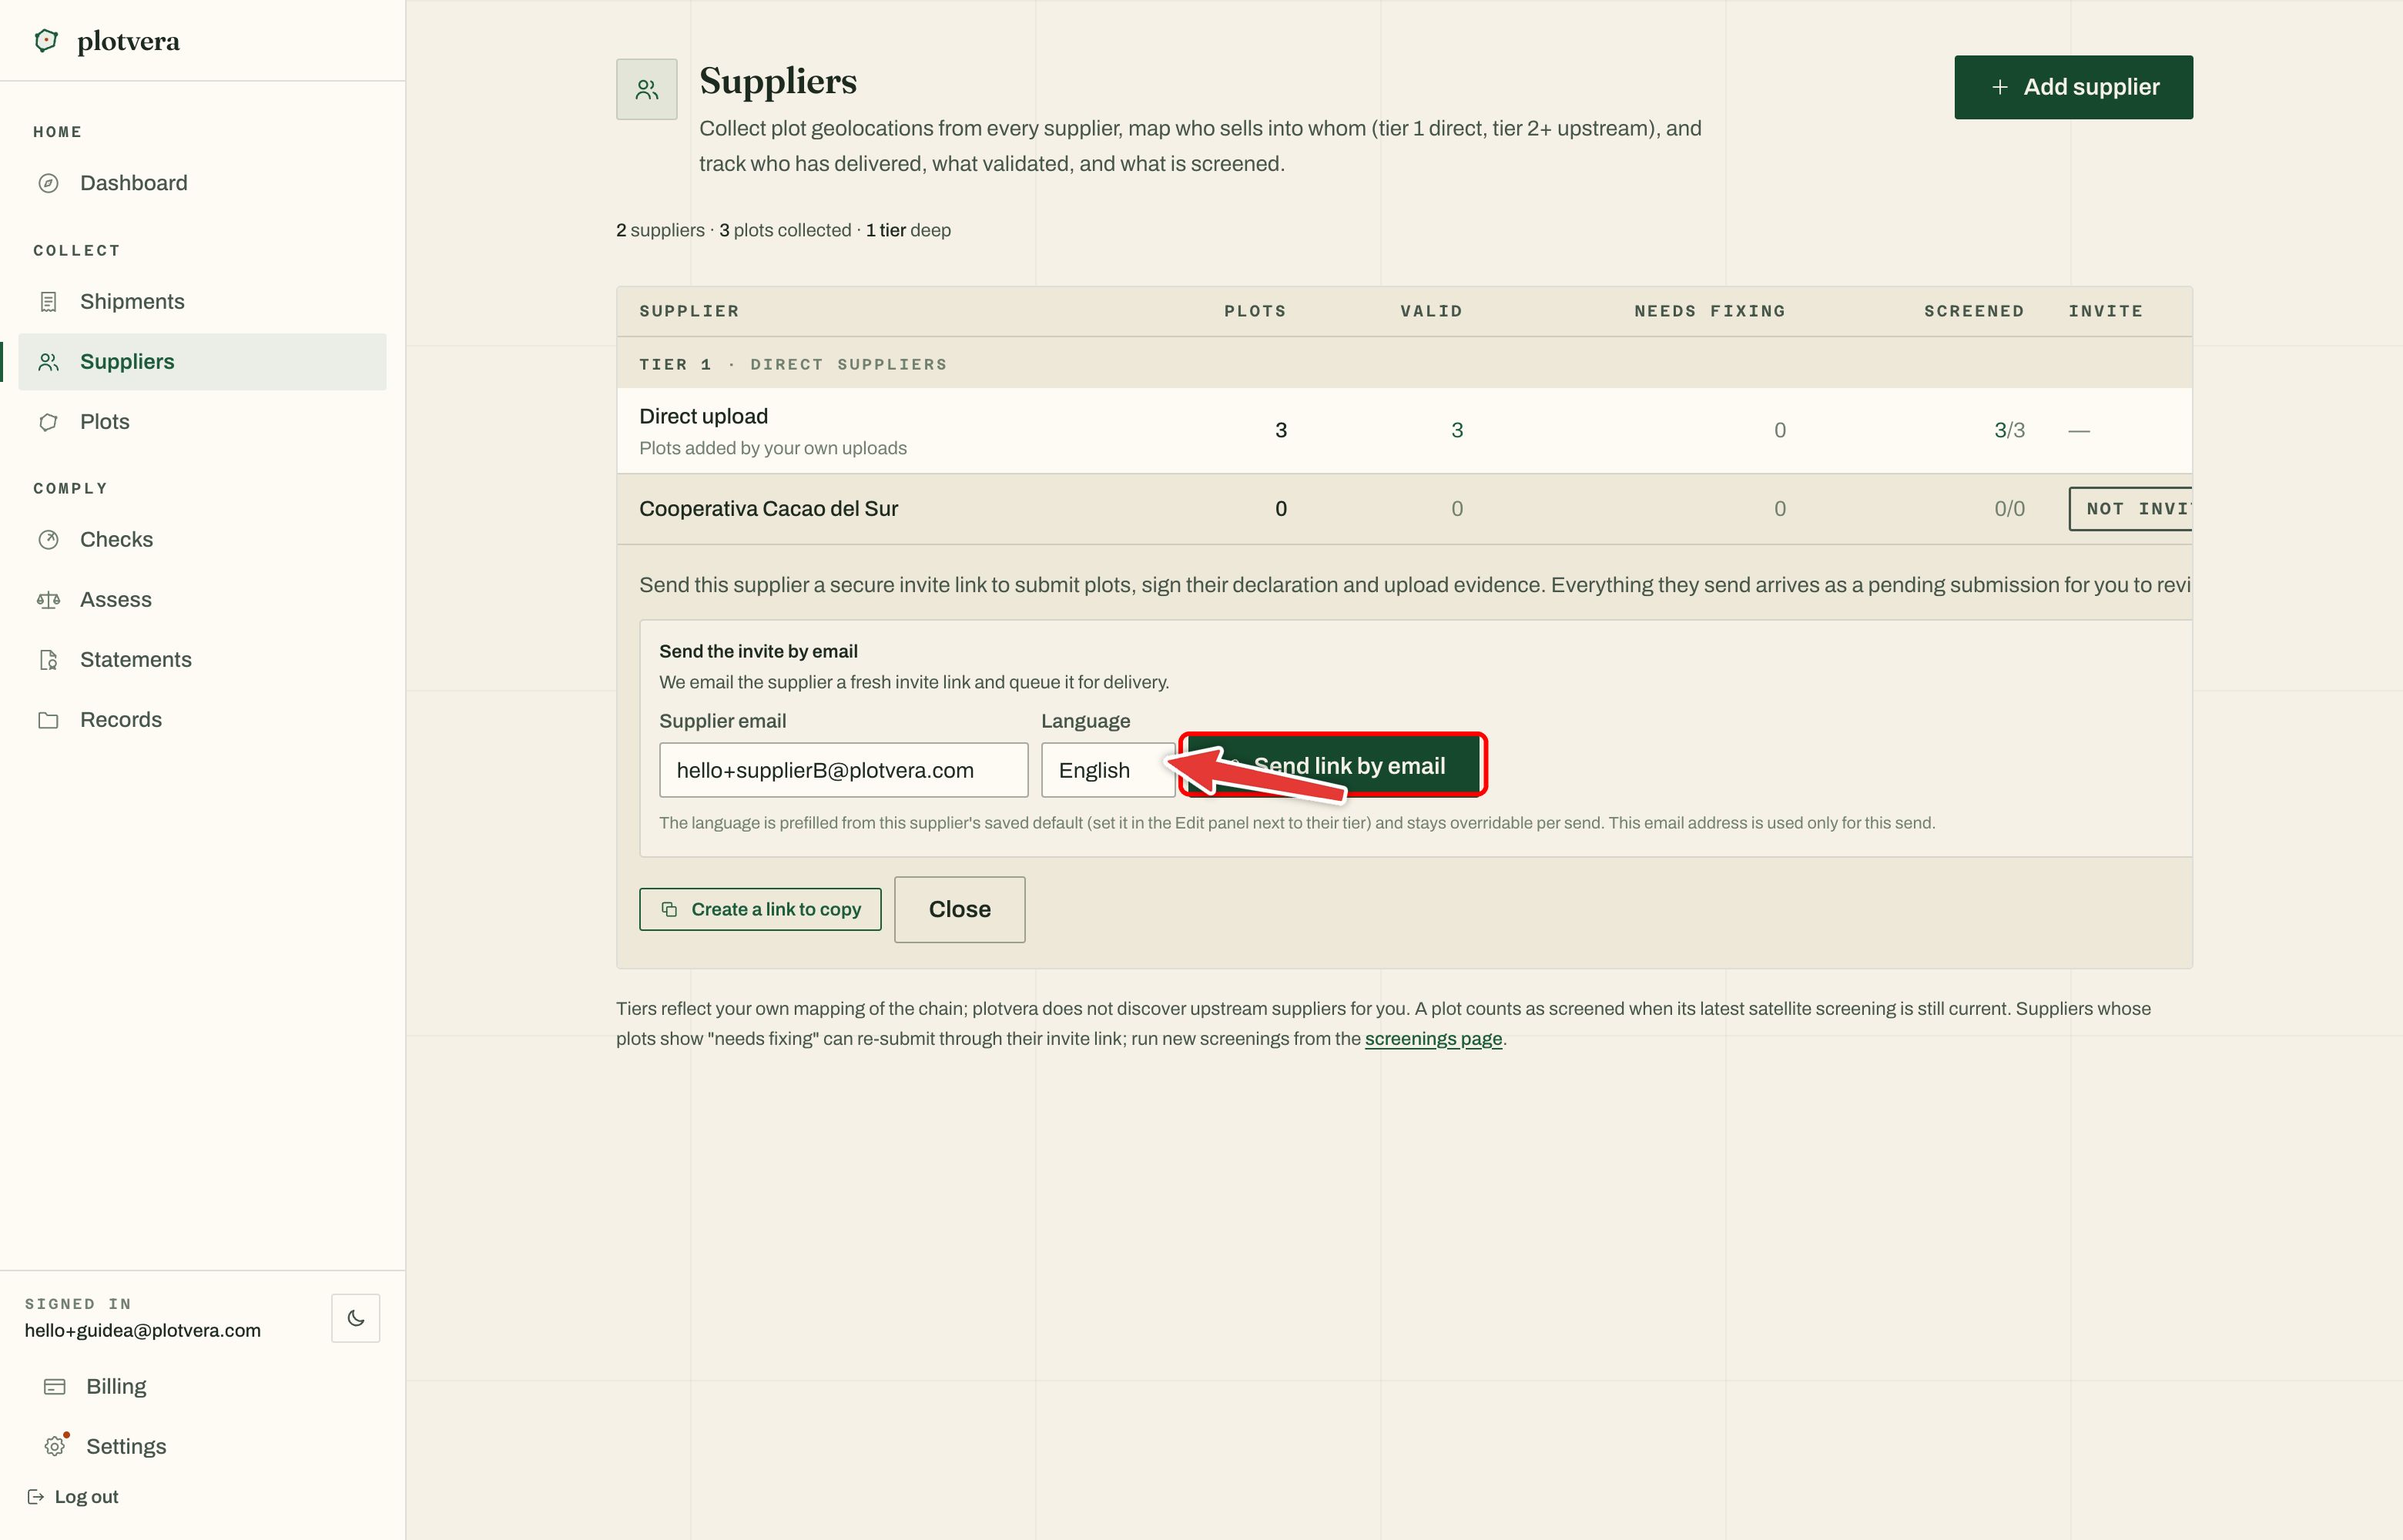
Task: Click the SUPPLIER column header
Action: click(x=689, y=311)
